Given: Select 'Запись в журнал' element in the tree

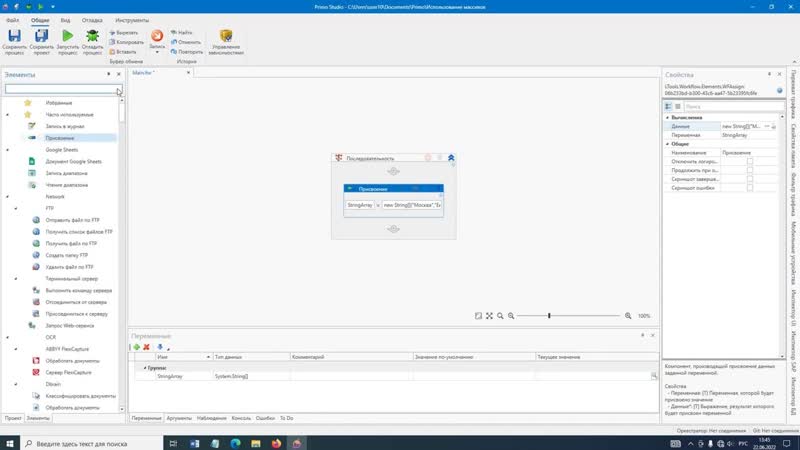Looking at the screenshot, I should (x=65, y=126).
